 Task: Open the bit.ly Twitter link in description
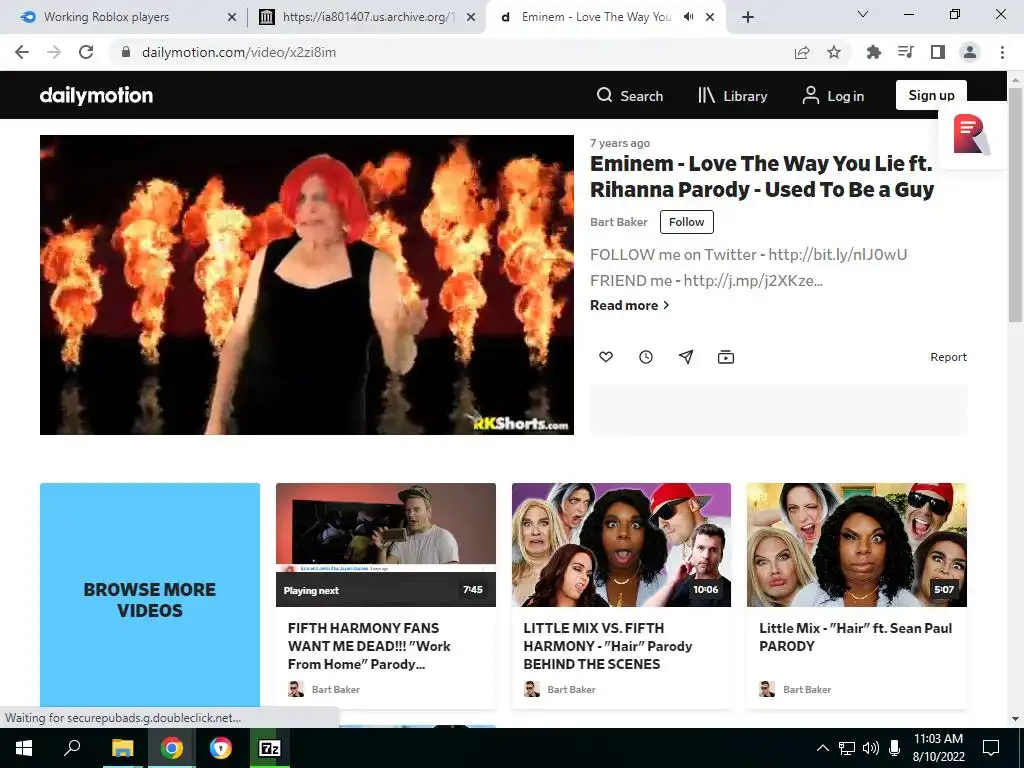[837, 254]
